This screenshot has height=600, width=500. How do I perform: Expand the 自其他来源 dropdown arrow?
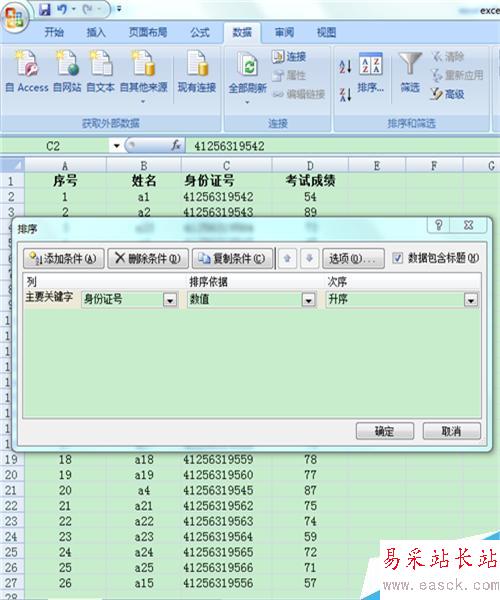[x=143, y=102]
